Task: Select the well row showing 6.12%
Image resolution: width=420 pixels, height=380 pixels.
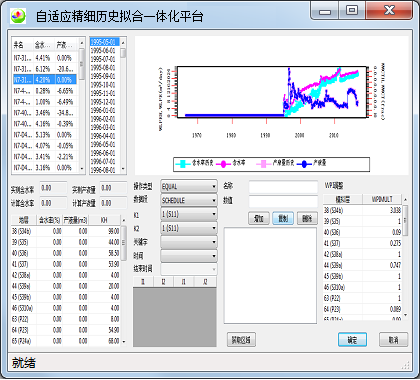Action: click(x=45, y=69)
